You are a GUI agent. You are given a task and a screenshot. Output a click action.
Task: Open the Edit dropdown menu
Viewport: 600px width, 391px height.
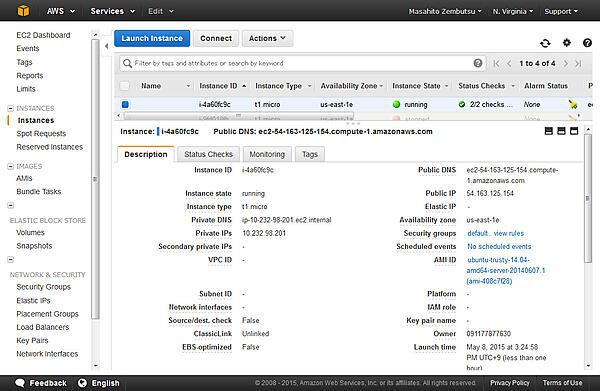161,11
